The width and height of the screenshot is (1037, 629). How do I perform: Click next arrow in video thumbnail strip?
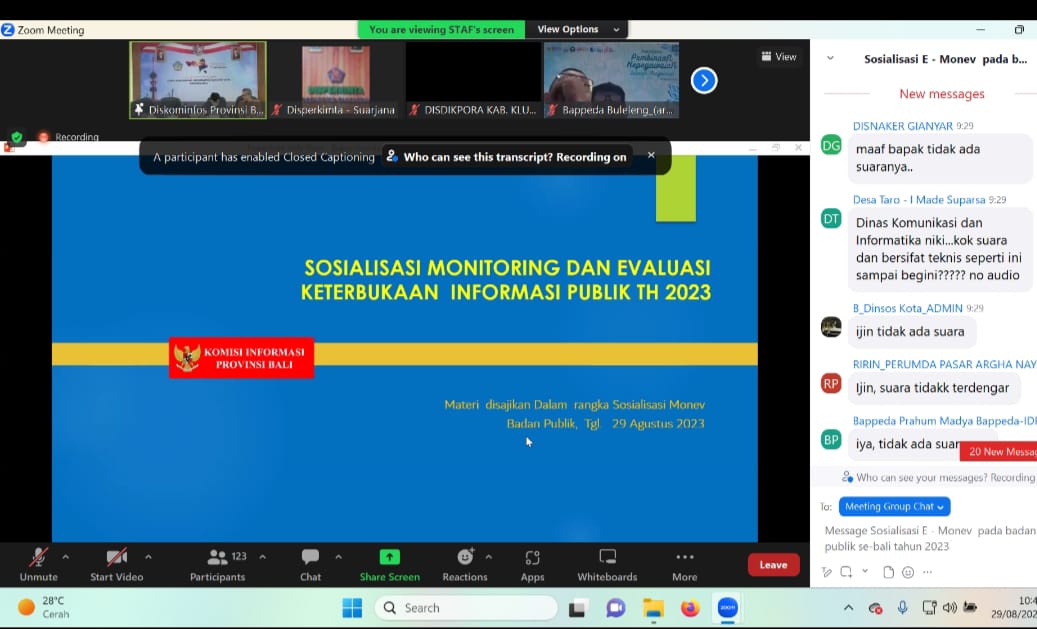click(704, 80)
